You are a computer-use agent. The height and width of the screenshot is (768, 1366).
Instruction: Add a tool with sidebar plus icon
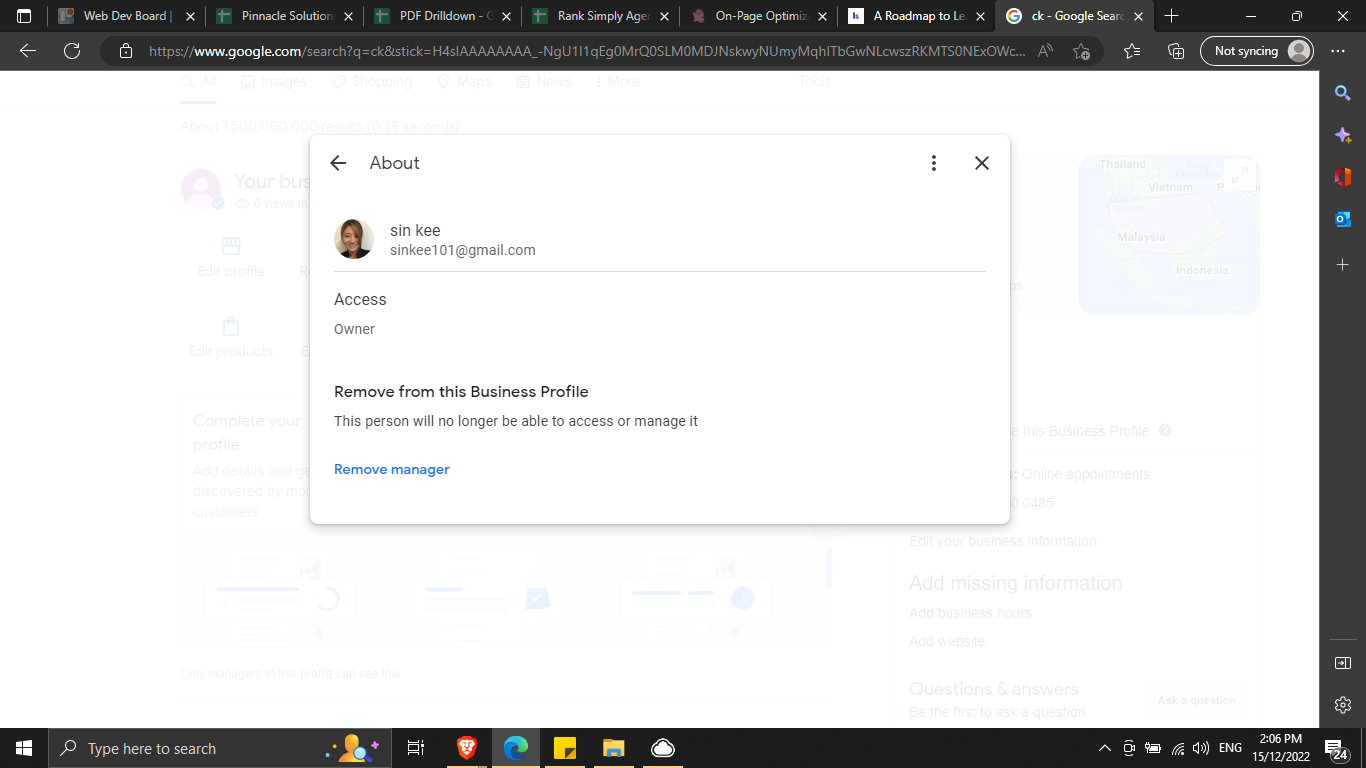(1343, 264)
